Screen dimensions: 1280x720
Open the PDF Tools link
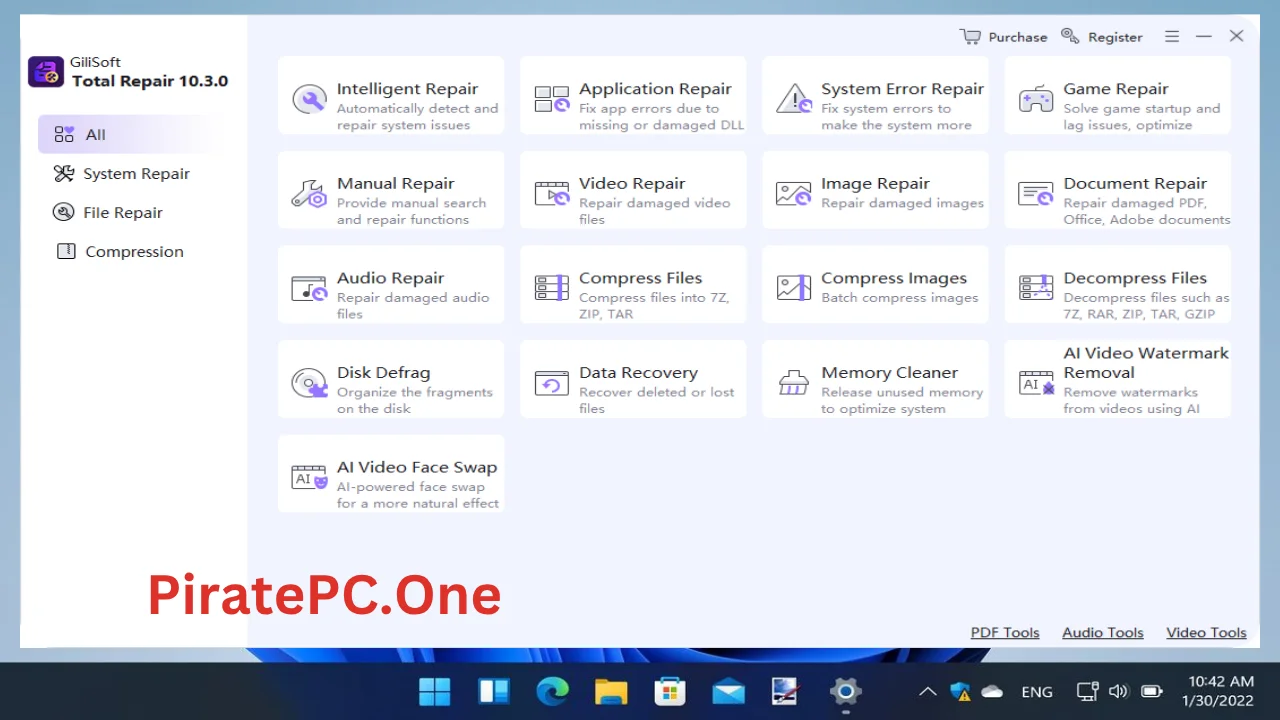pyautogui.click(x=1005, y=632)
